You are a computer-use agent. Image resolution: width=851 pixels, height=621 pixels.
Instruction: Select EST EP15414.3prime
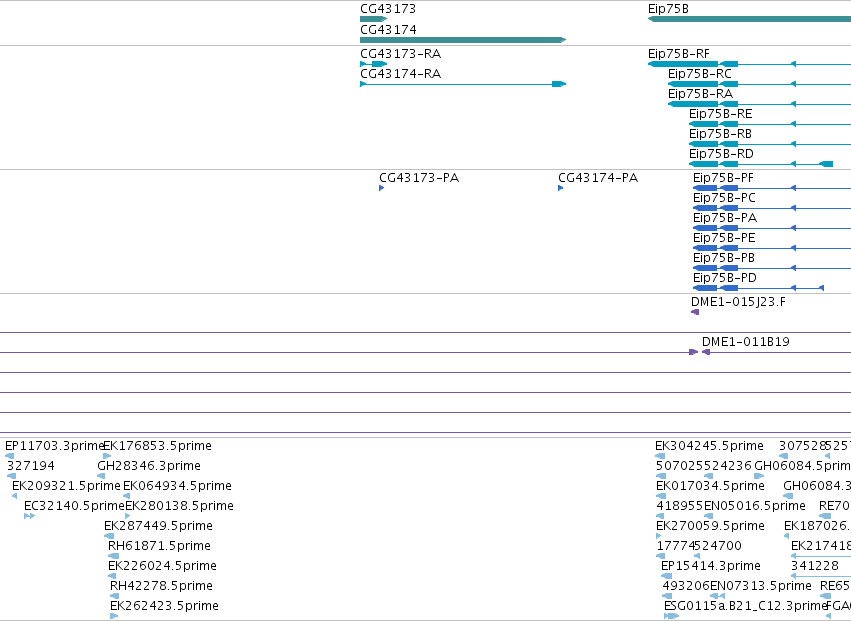click(x=711, y=567)
